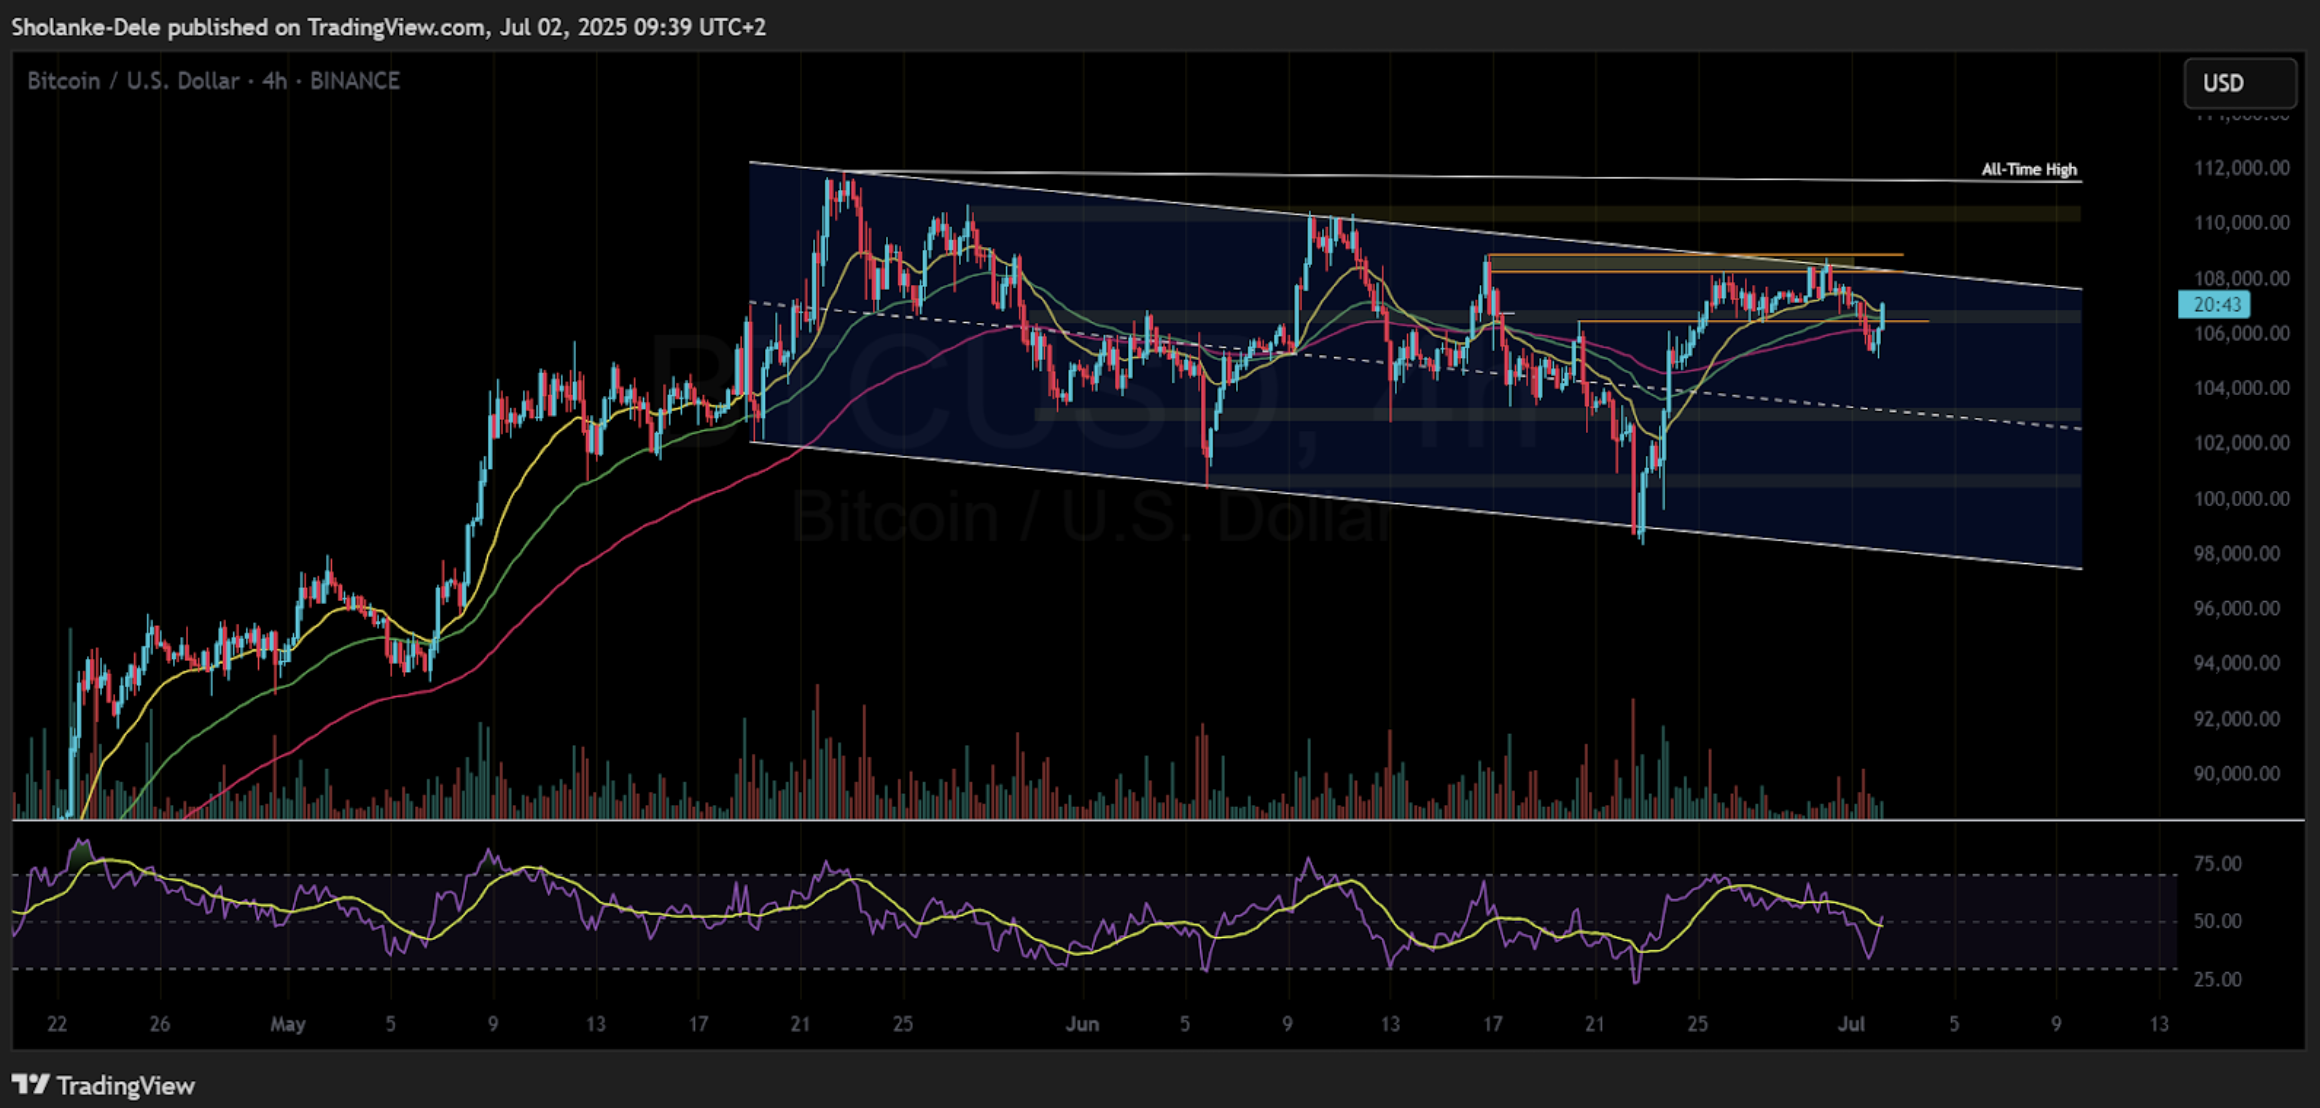Click the 108,000.00 price axis label

(x=2241, y=277)
